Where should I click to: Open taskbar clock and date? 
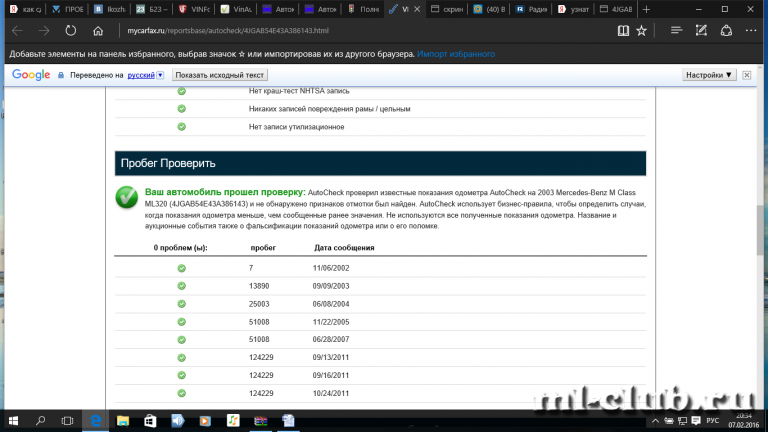point(744,421)
